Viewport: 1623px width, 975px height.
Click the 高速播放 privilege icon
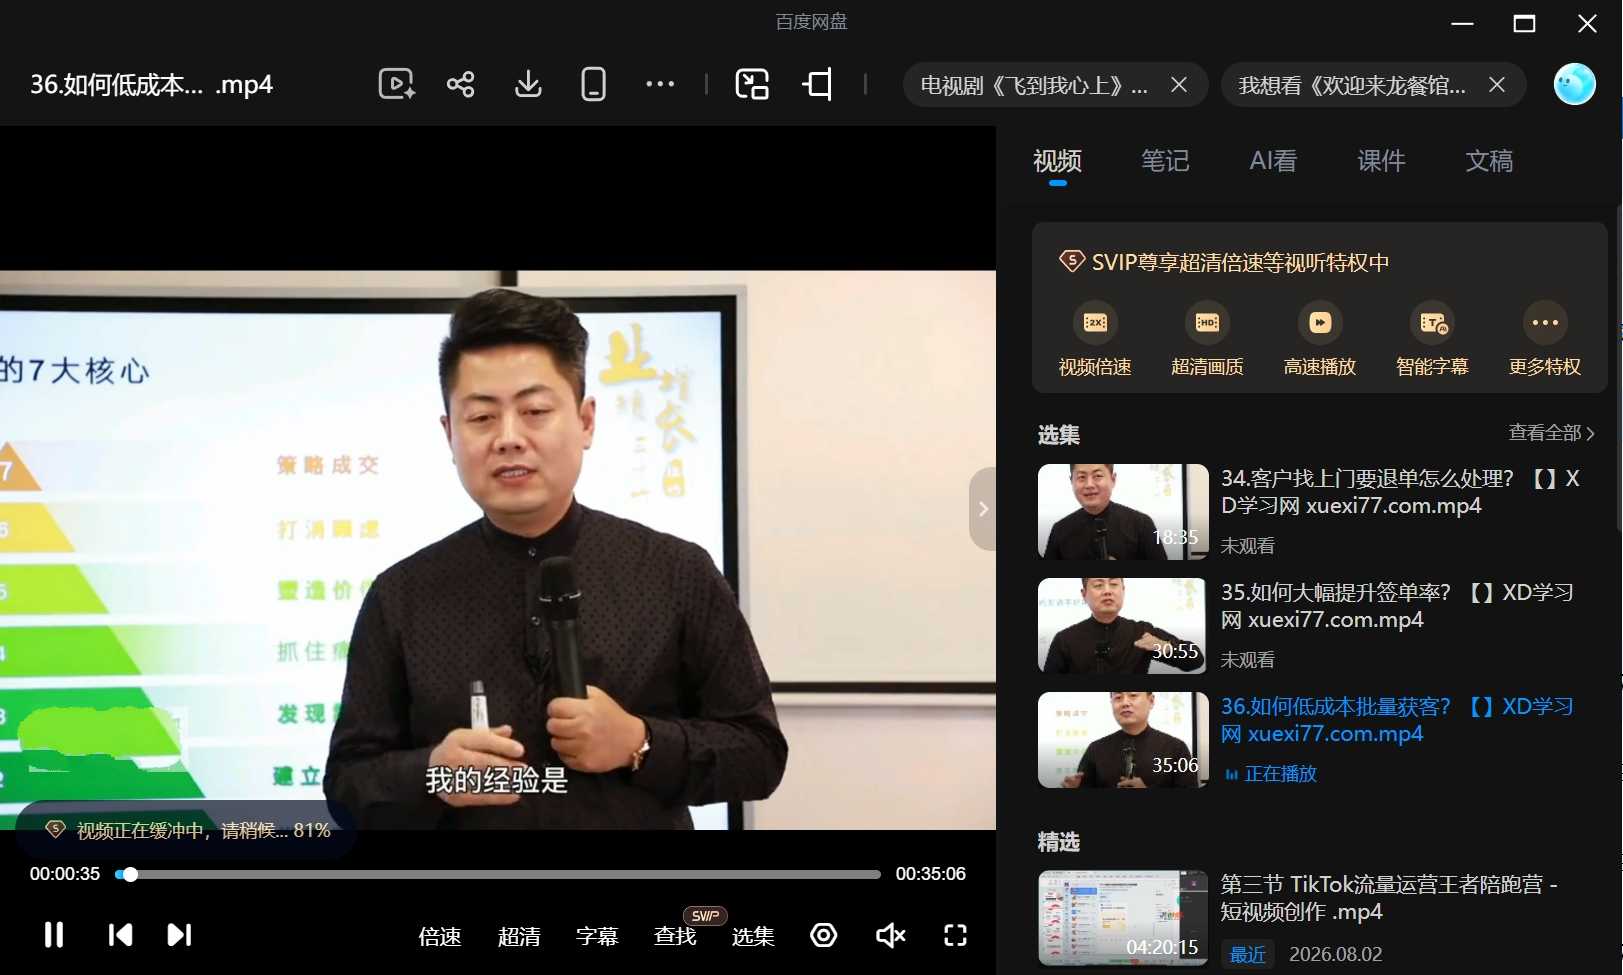click(x=1320, y=323)
